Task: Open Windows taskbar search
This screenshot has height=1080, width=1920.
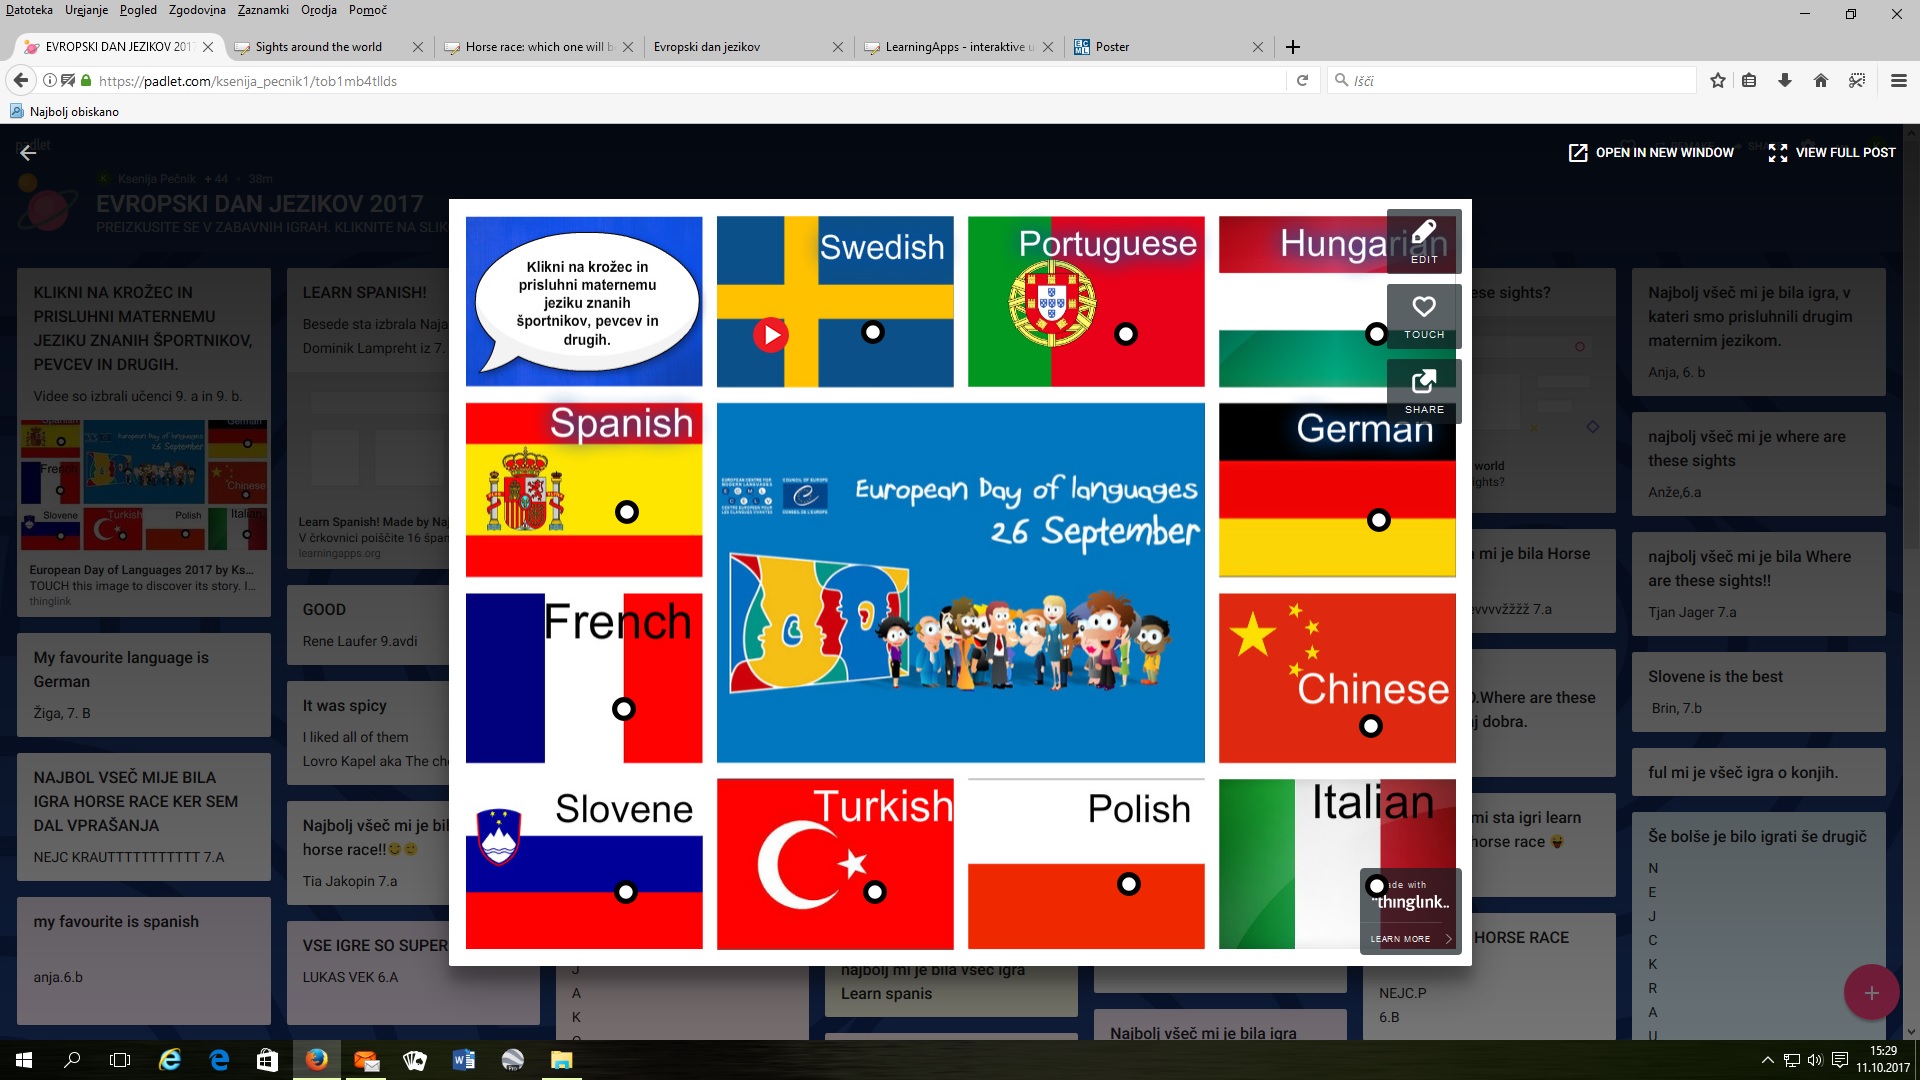Action: 72,1060
